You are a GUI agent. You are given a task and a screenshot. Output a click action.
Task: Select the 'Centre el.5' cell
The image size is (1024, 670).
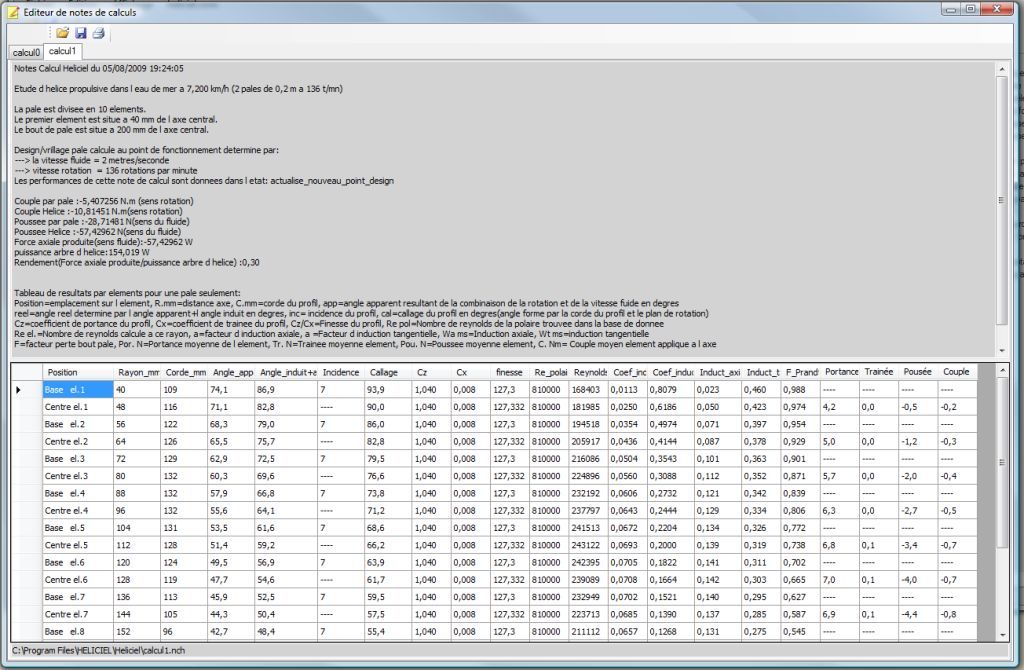pyautogui.click(x=78, y=545)
